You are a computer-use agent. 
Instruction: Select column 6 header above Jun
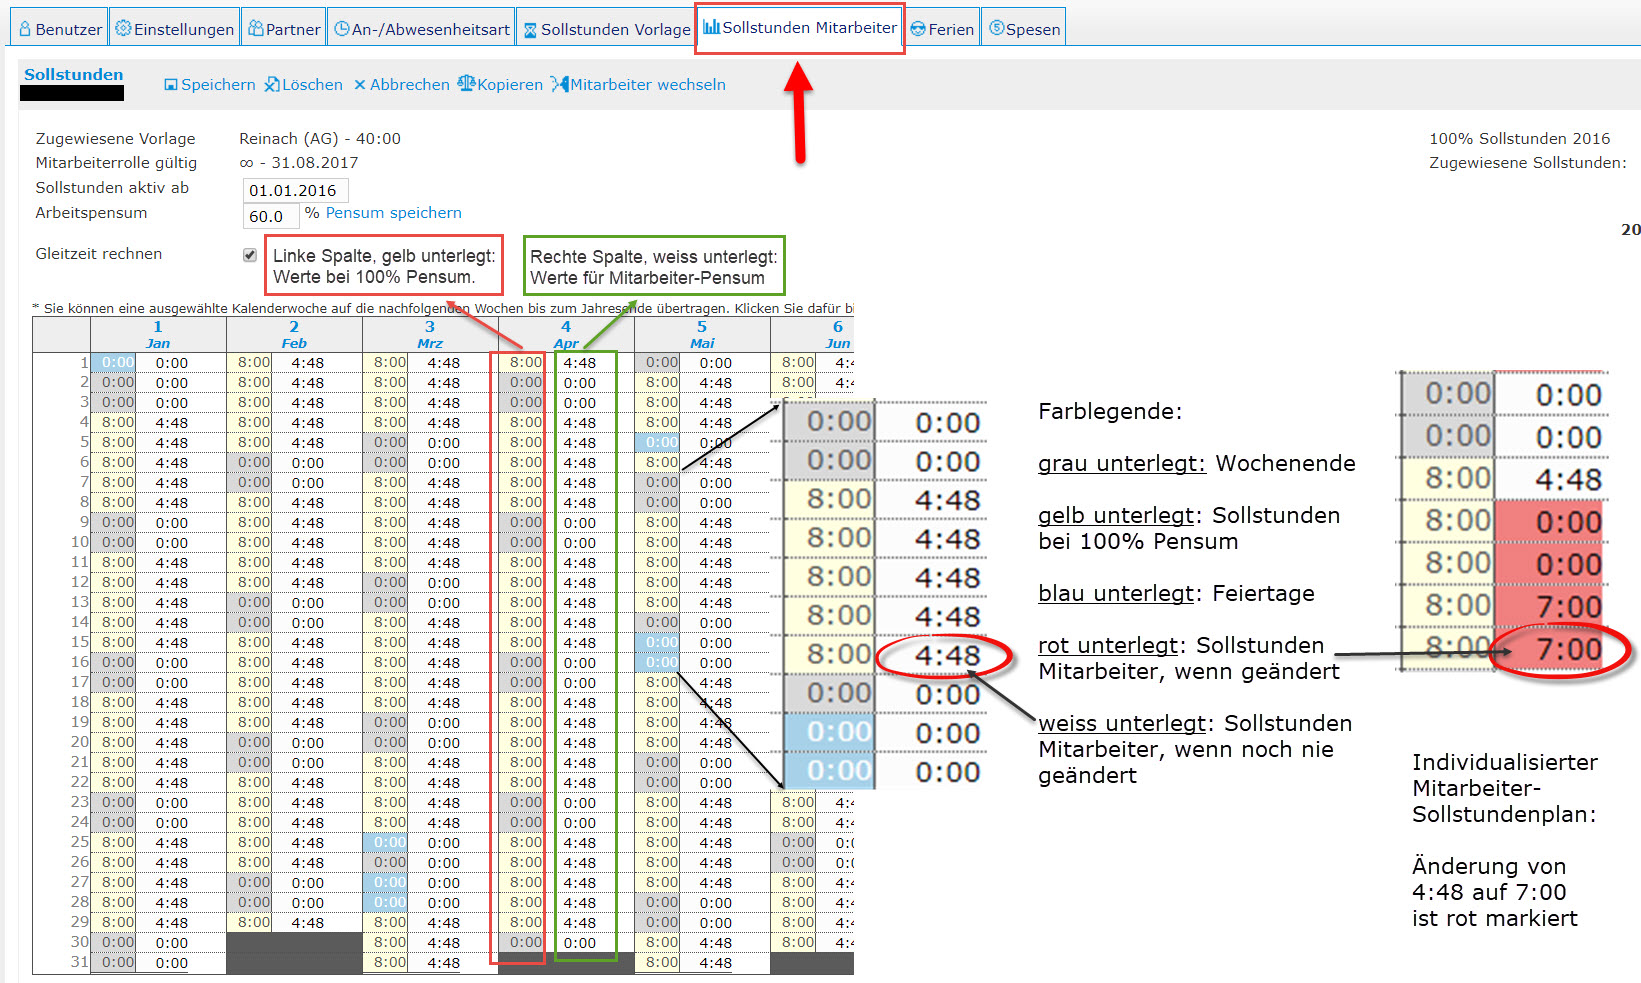(838, 327)
